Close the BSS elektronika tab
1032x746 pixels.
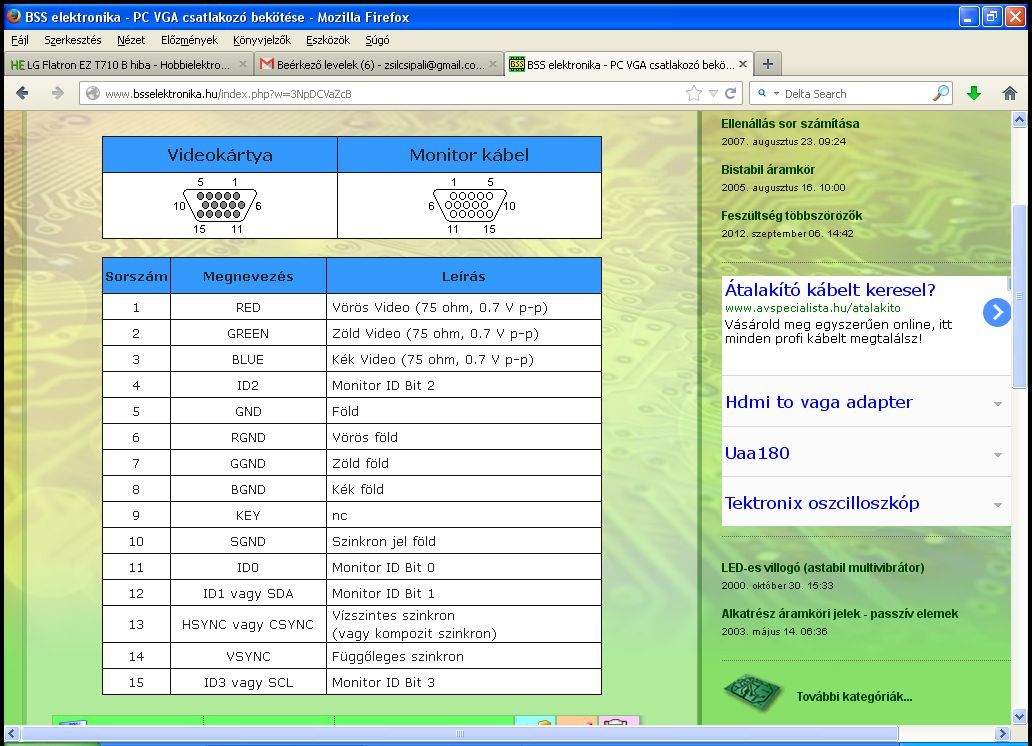click(743, 65)
